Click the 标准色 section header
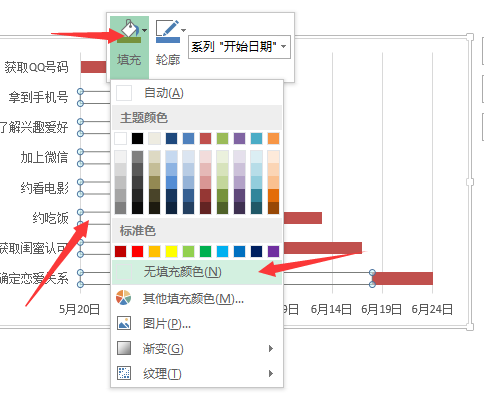Viewport: 484px width, 398px height. point(197,231)
